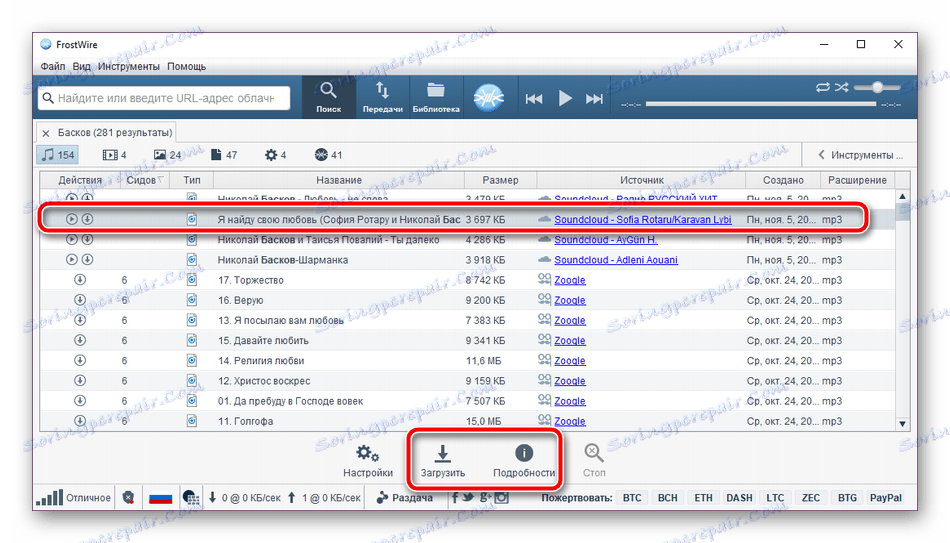
Task: Click the Загрузить download button
Action: [x=443, y=461]
